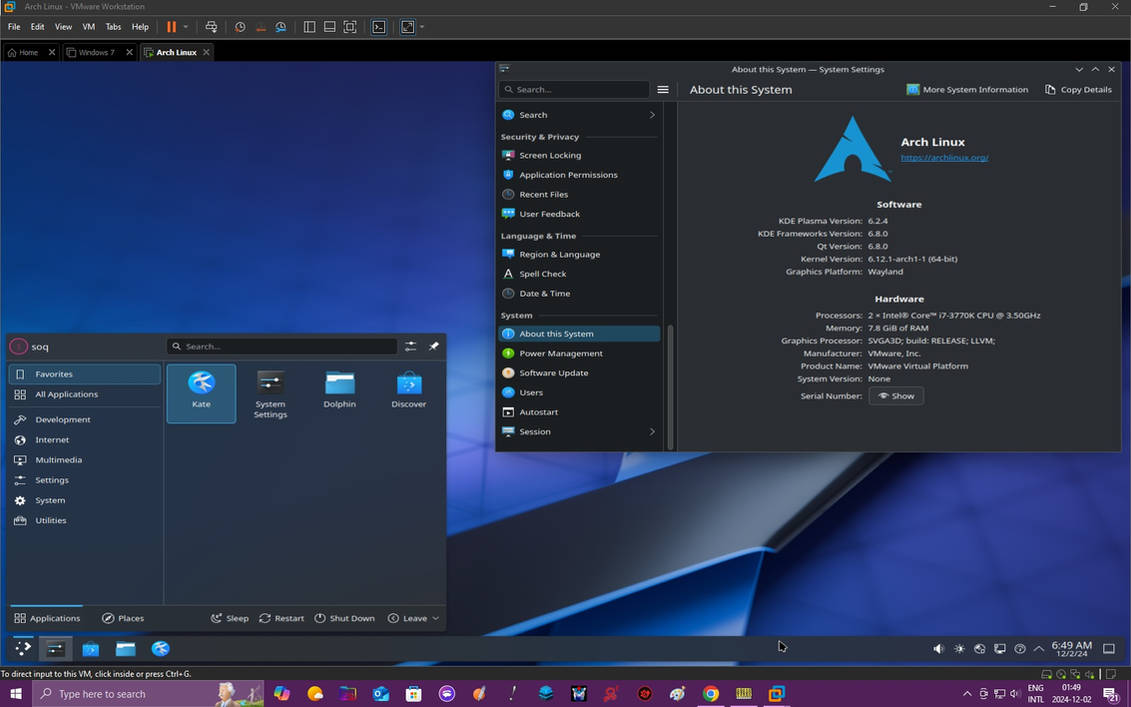Click the Shut Down button
Viewport: 1131px width, 707px height.
tap(344, 618)
